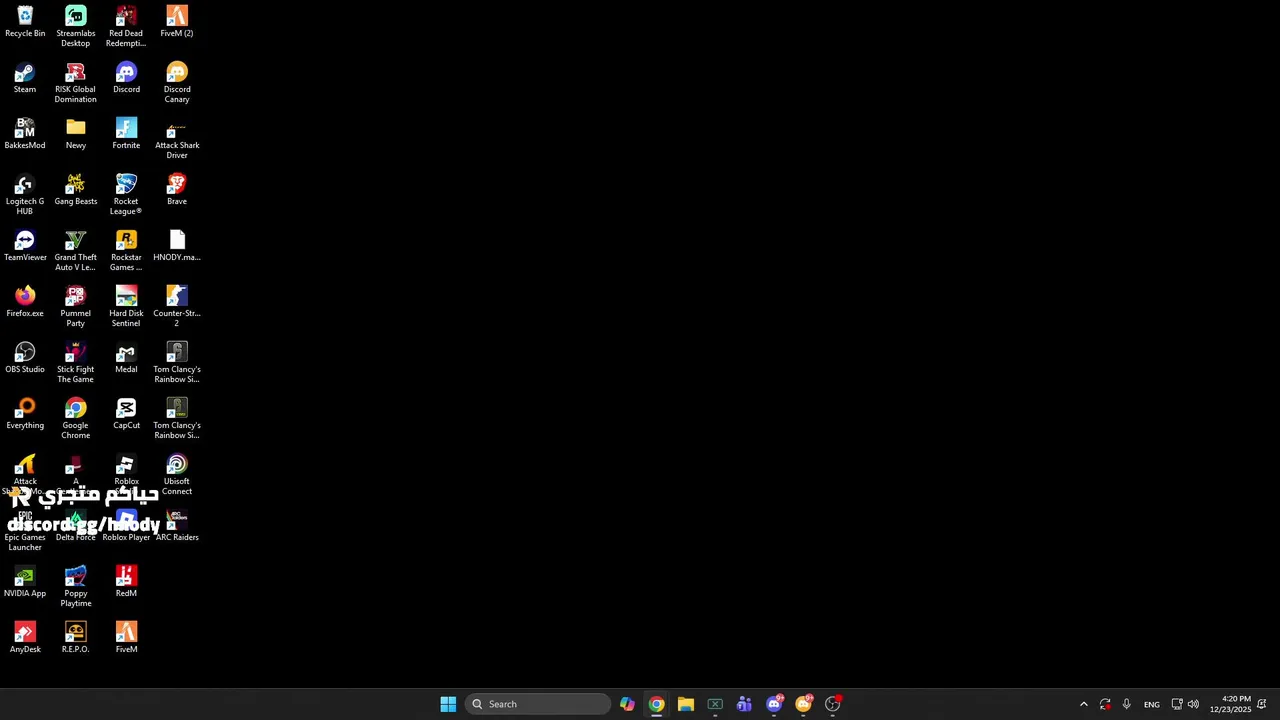
Task: Select the Roblox Player desktop icon
Action: 126,526
